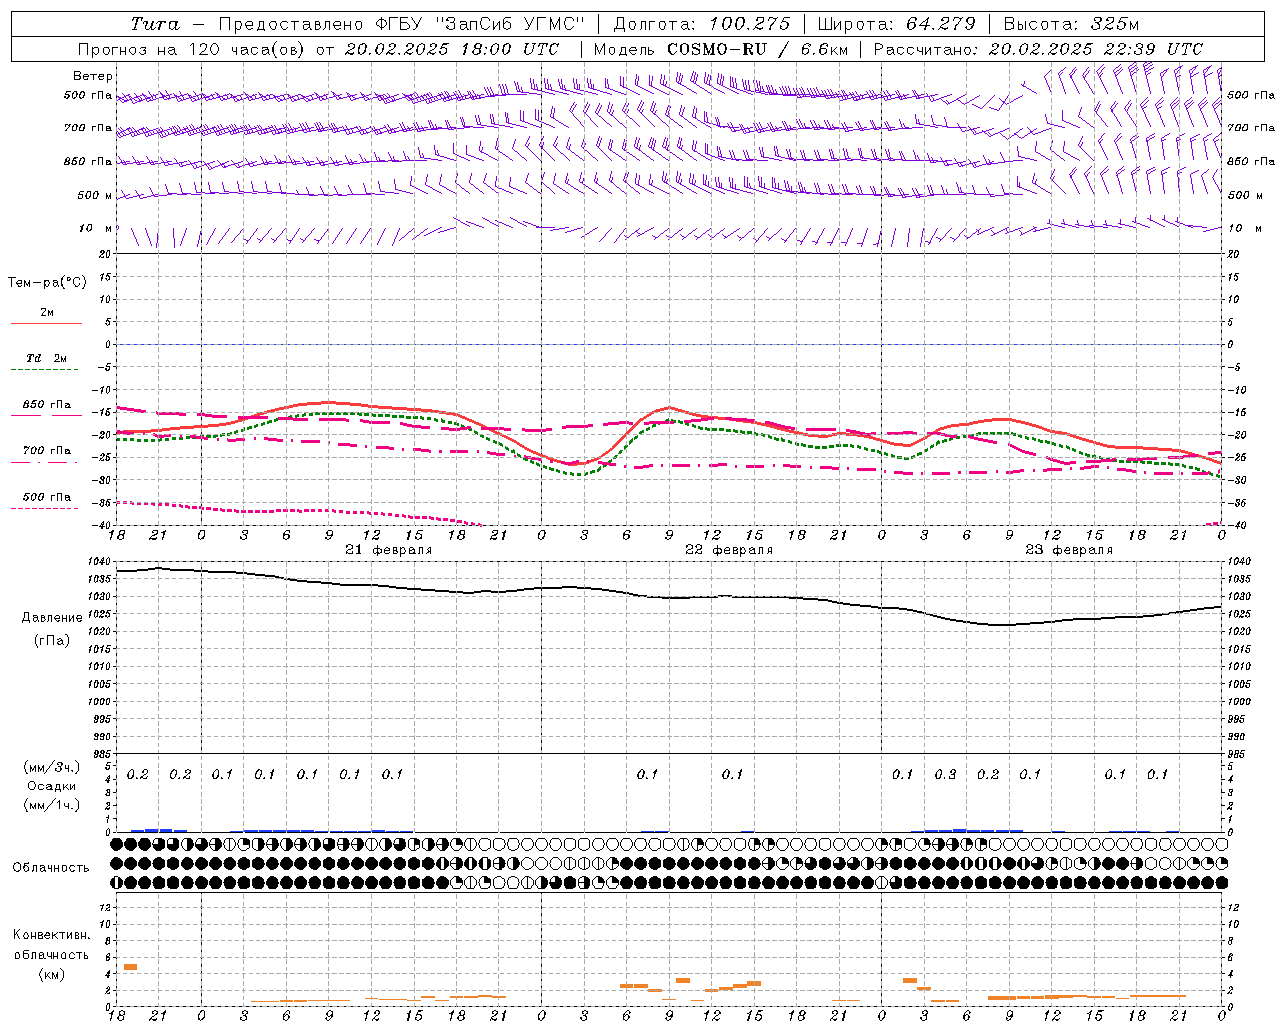Screen dimensions: 1280x1024
Task: Click the "(км)" convective cloud unit label
Action: tap(51, 974)
